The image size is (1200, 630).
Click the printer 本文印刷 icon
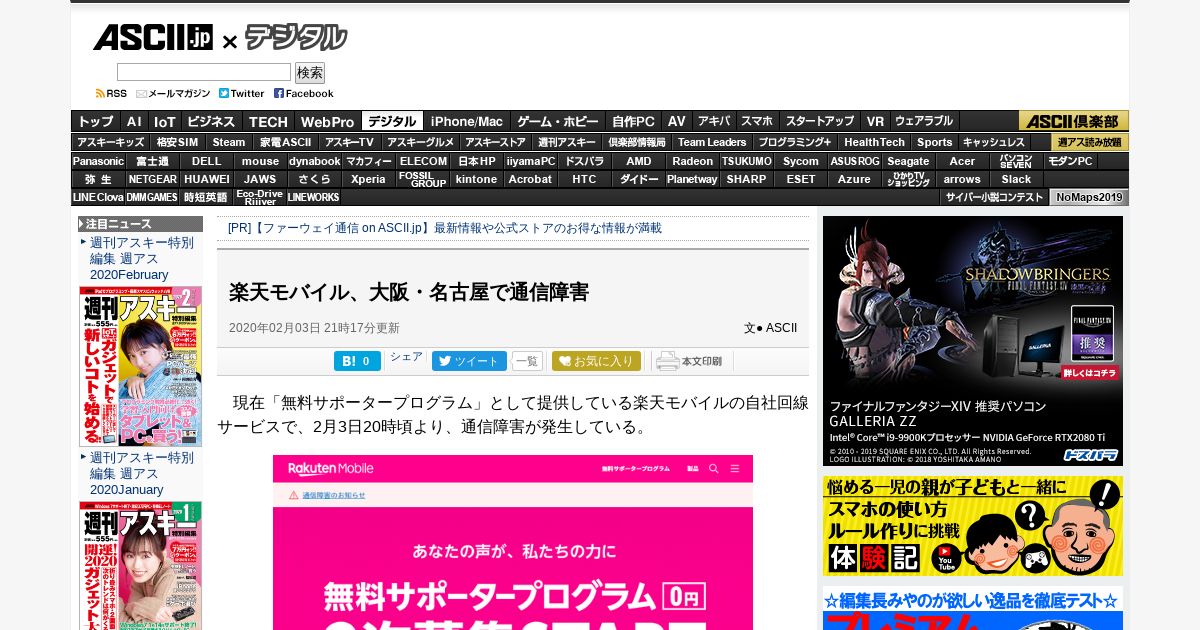point(689,361)
